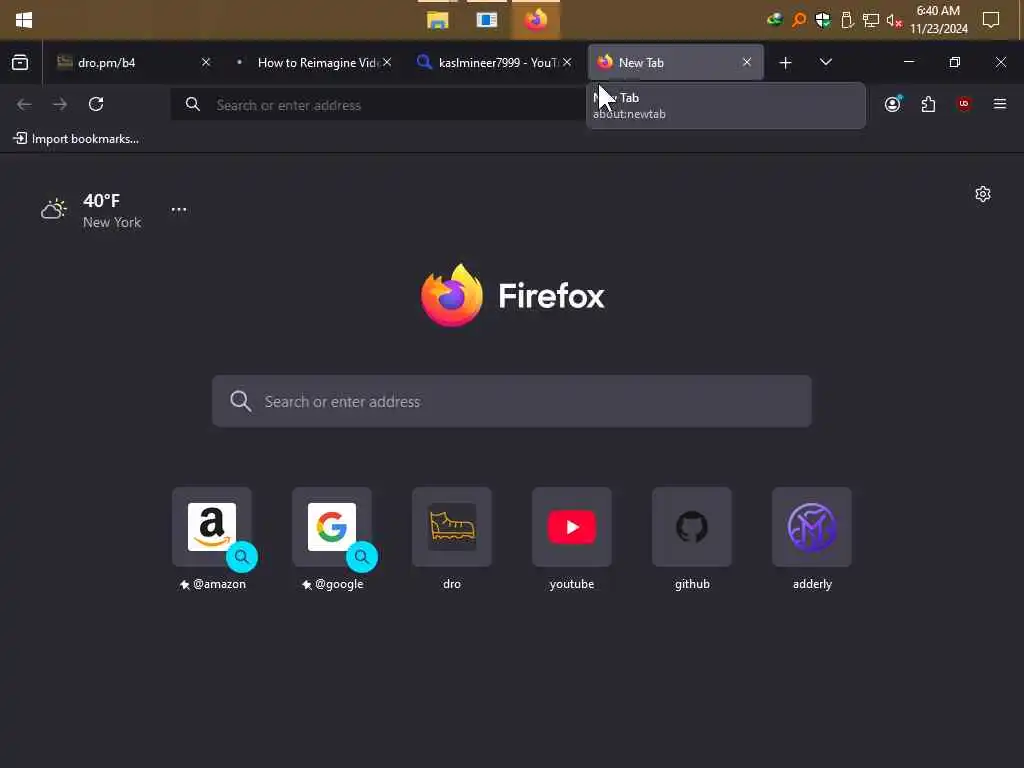Click the address bar search icon
This screenshot has height=768, width=1024.
(x=193, y=104)
